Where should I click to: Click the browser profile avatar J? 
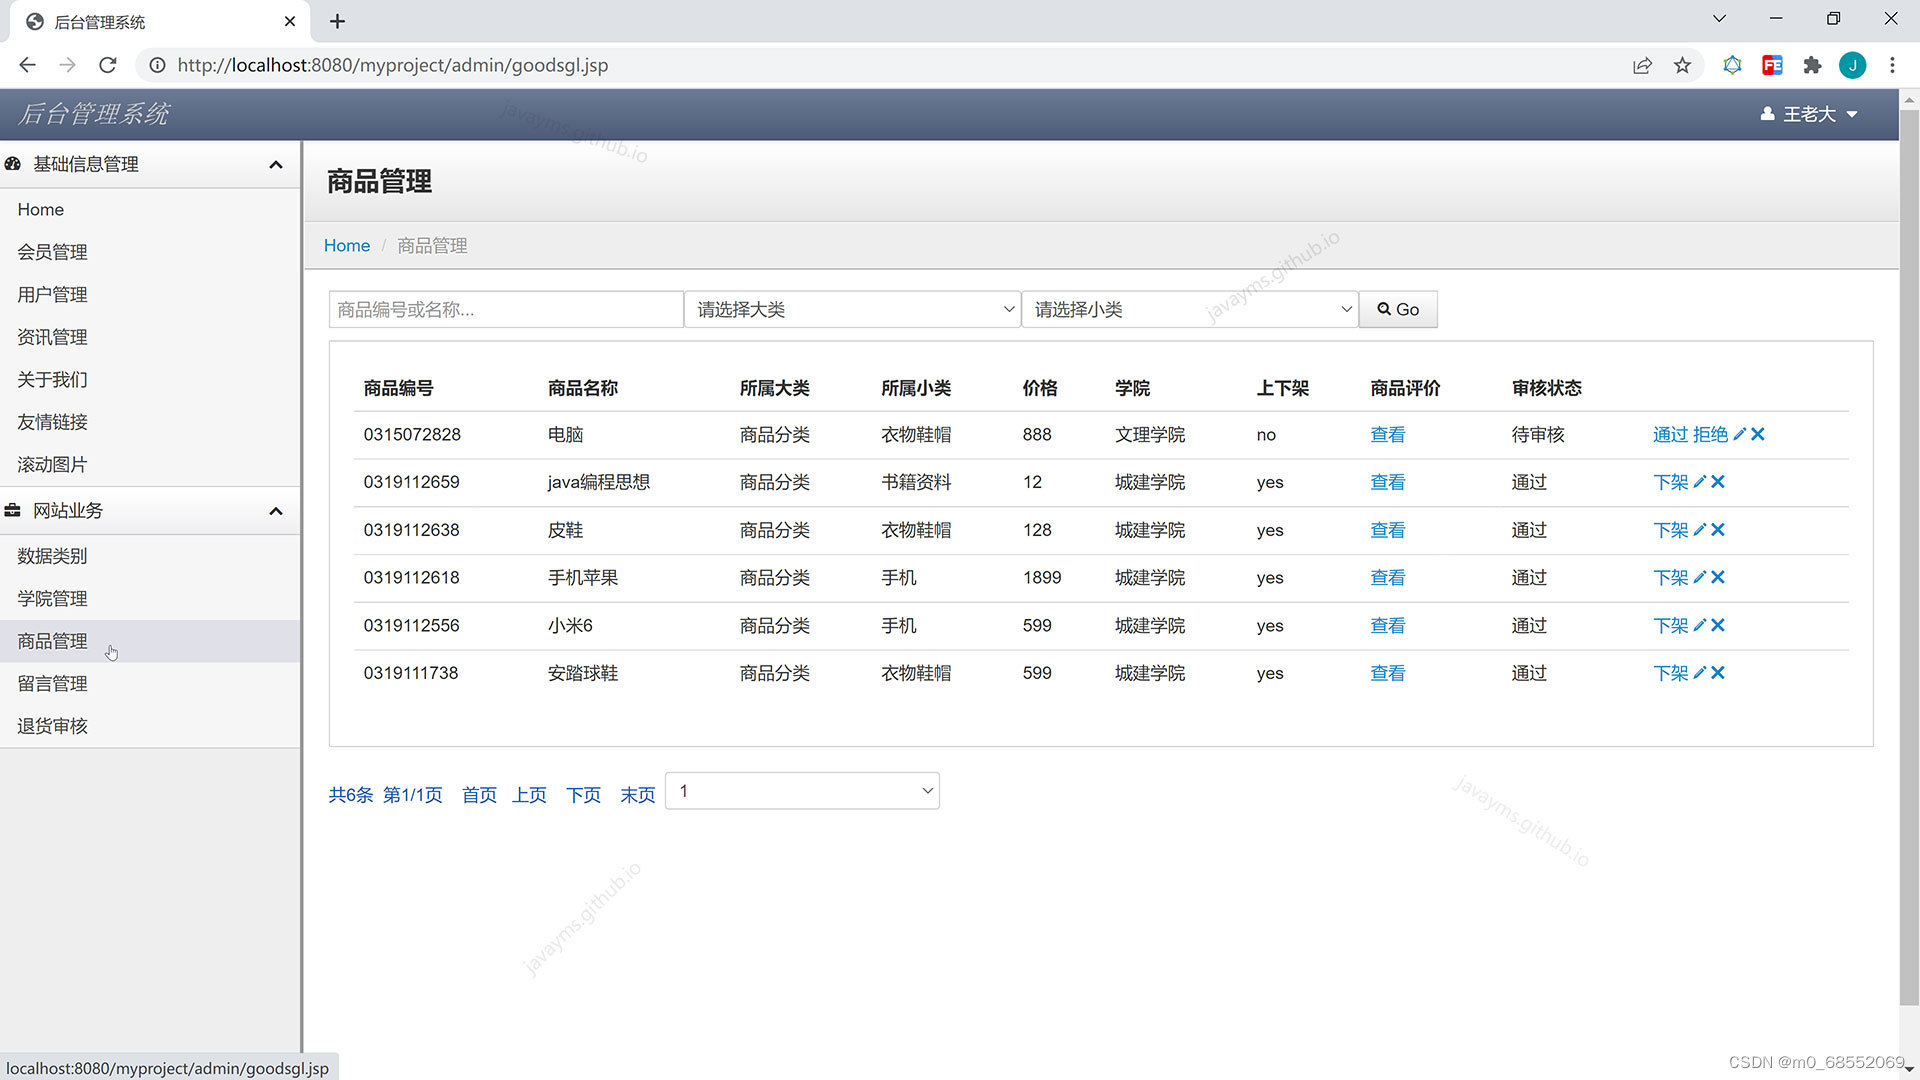[1852, 65]
